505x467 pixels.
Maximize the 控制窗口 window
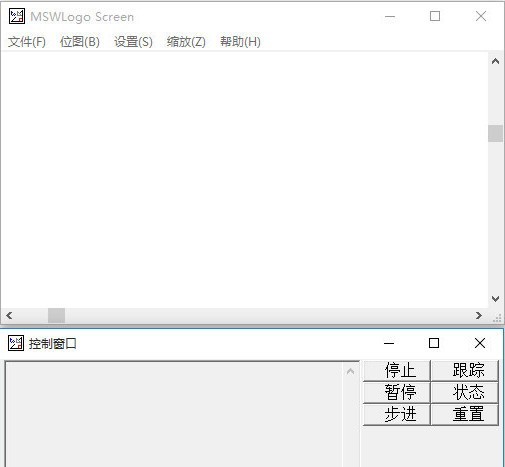pyautogui.click(x=434, y=343)
